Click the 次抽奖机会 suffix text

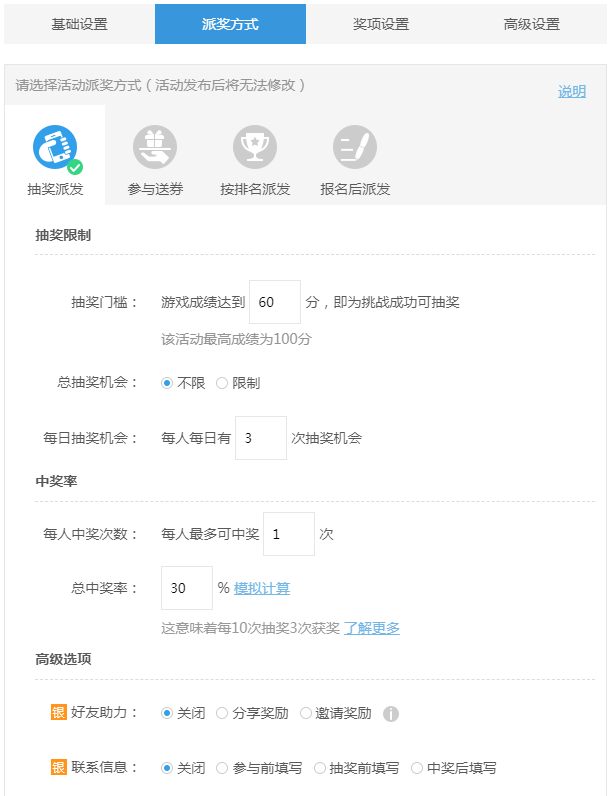pyautogui.click(x=326, y=438)
